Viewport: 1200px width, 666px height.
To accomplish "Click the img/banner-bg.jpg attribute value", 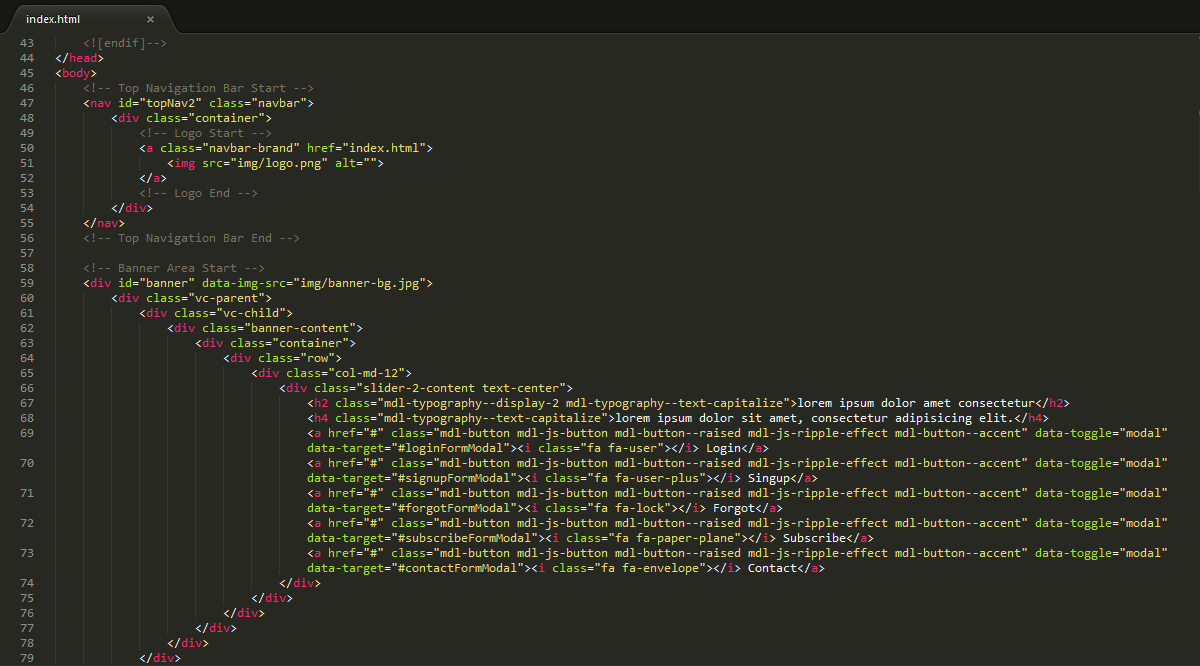I will tap(364, 283).
